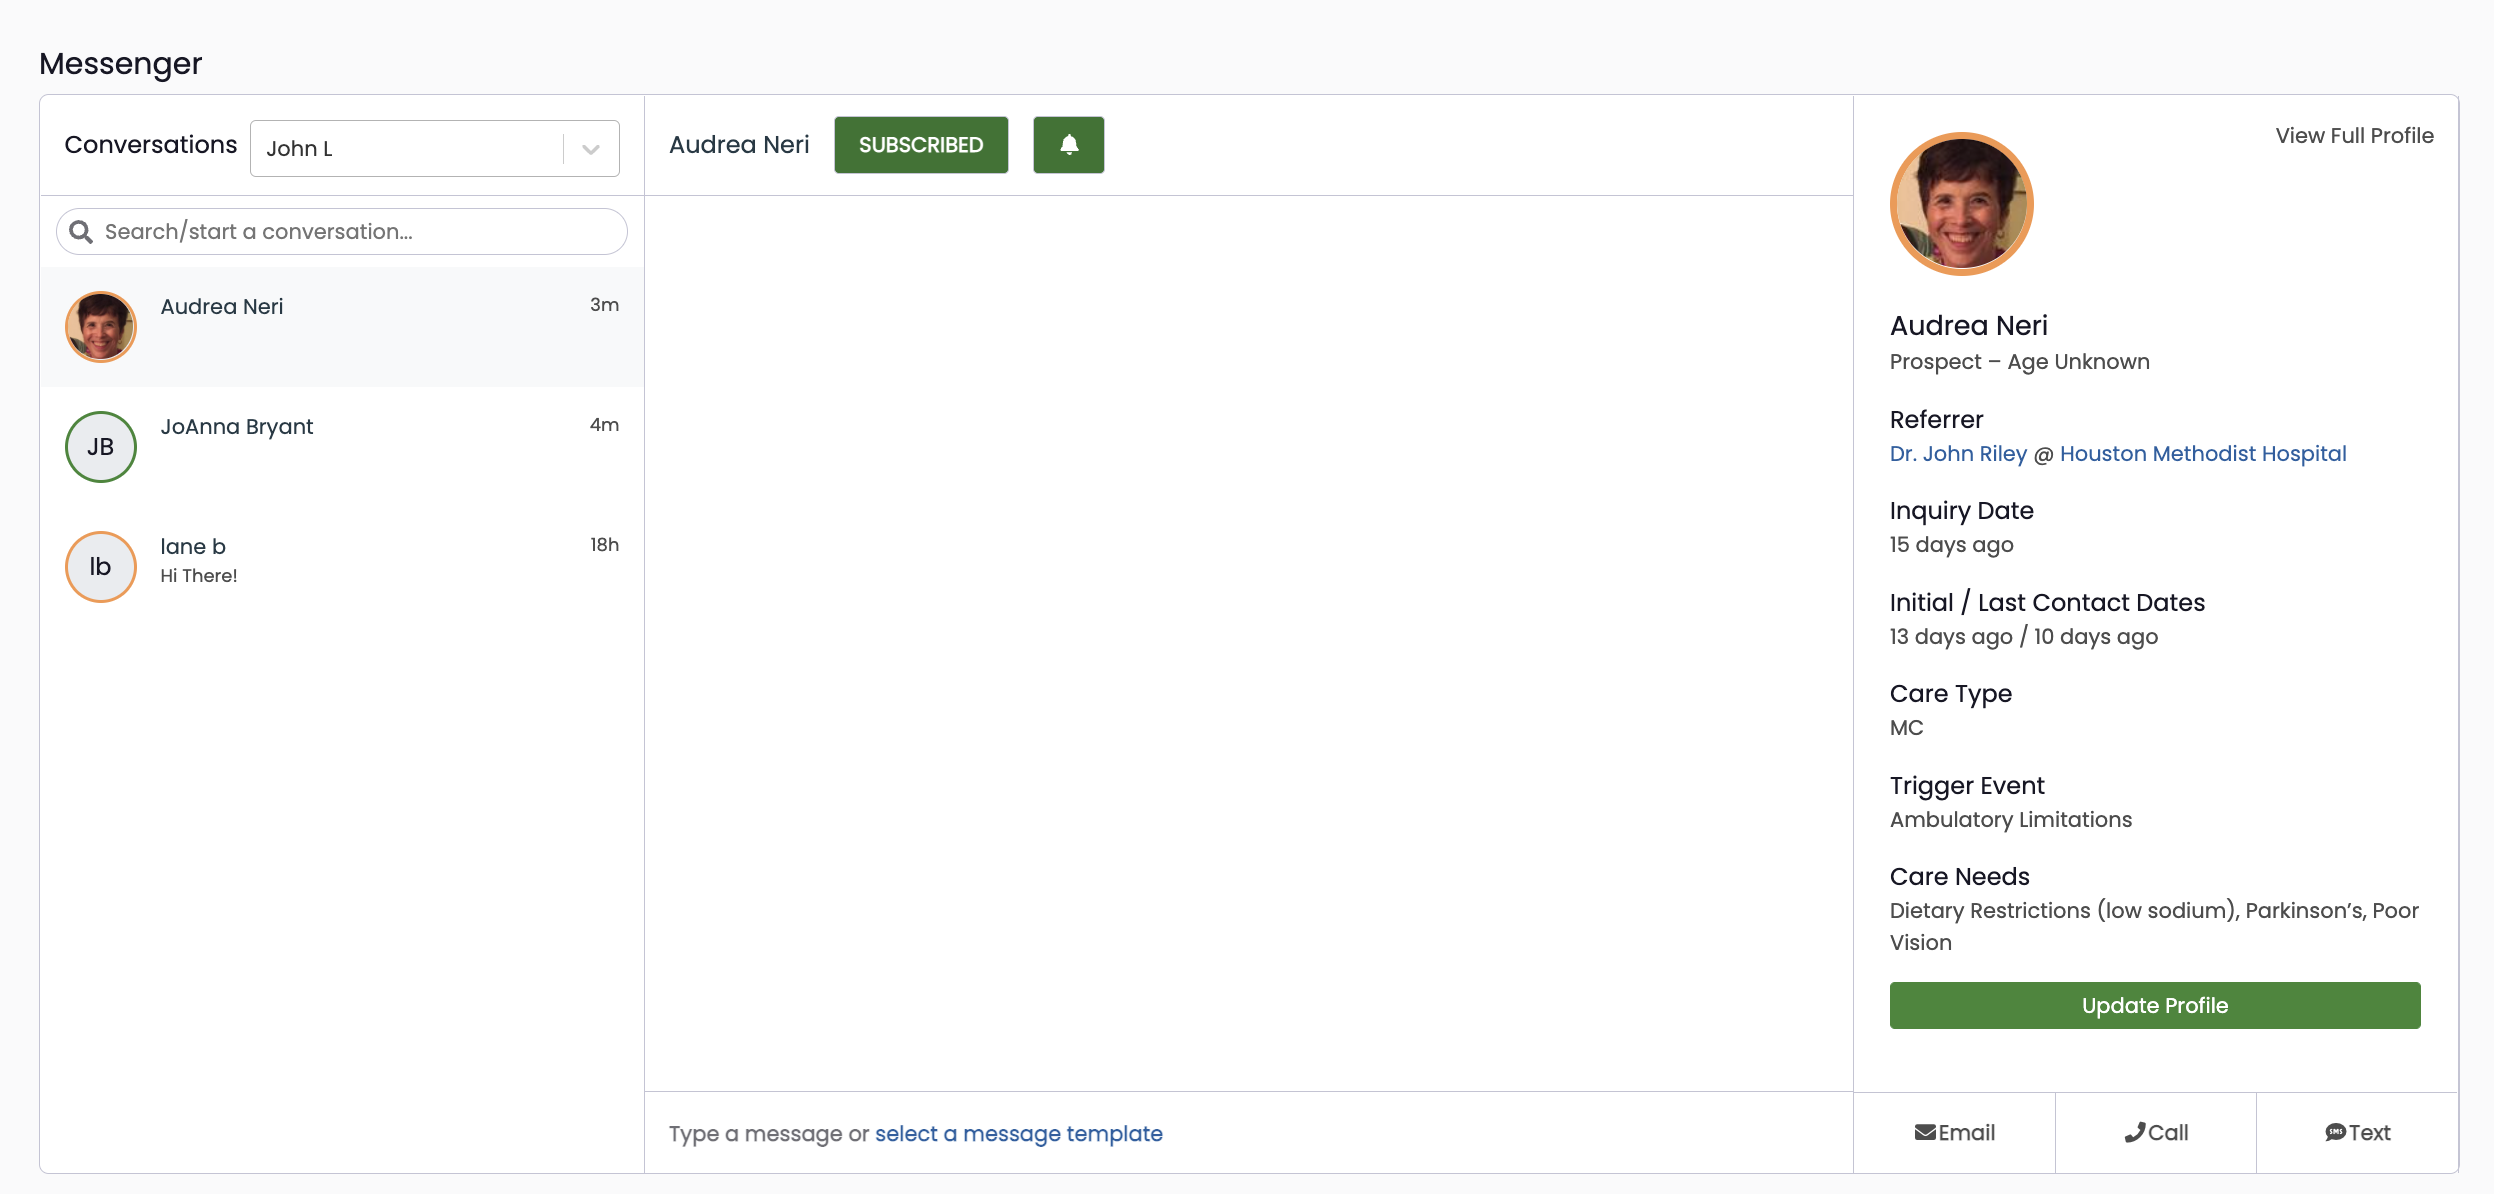Click the Initial / Last Contact Dates heading

2047,603
